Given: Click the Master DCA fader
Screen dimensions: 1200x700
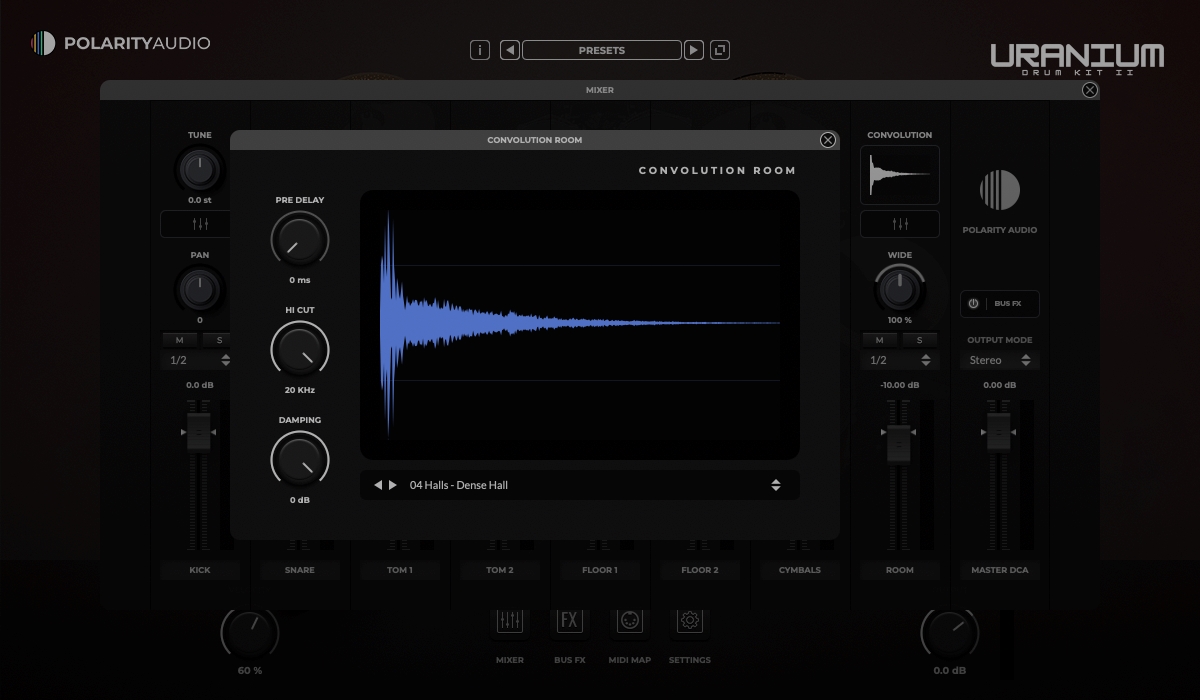Looking at the screenshot, I should point(999,431).
